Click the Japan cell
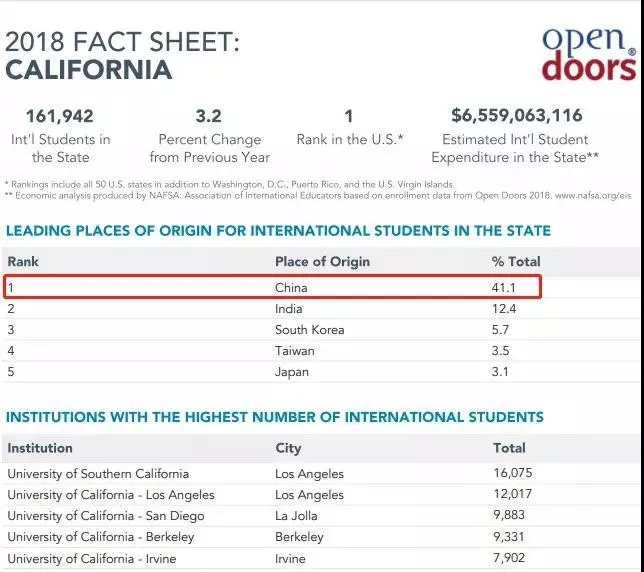 (x=292, y=372)
